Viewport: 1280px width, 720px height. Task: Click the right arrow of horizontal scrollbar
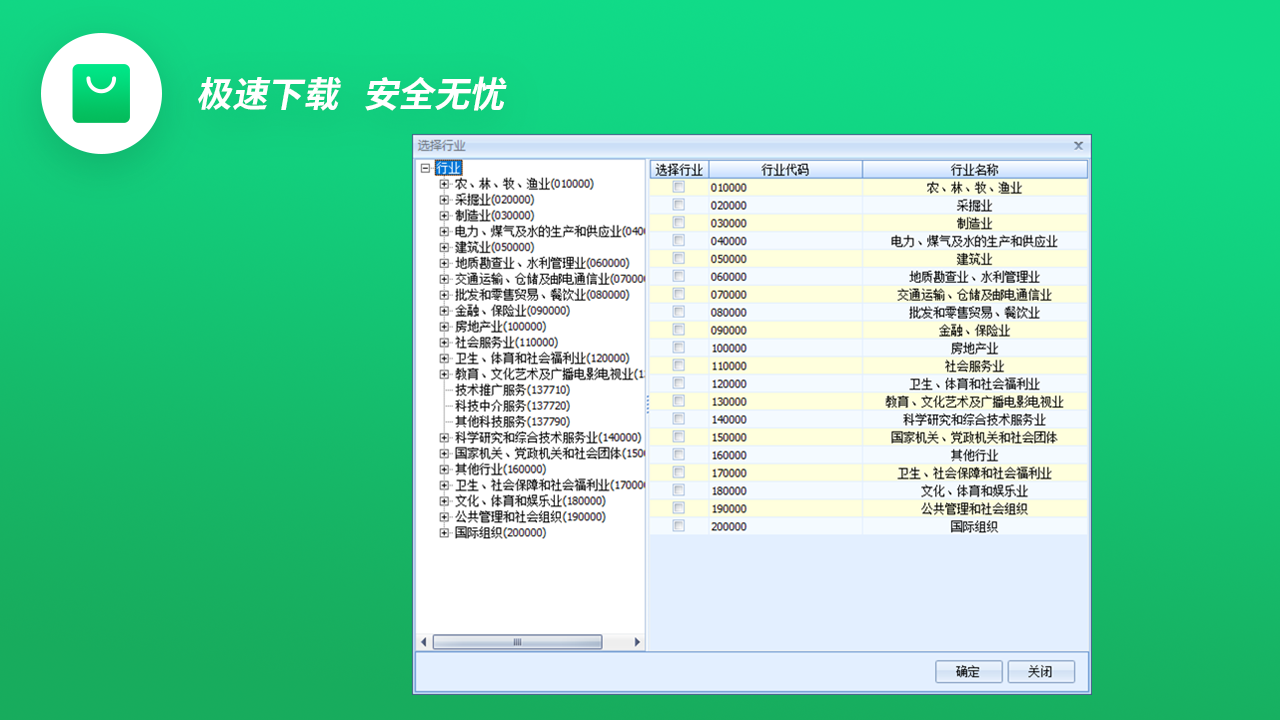(x=636, y=642)
